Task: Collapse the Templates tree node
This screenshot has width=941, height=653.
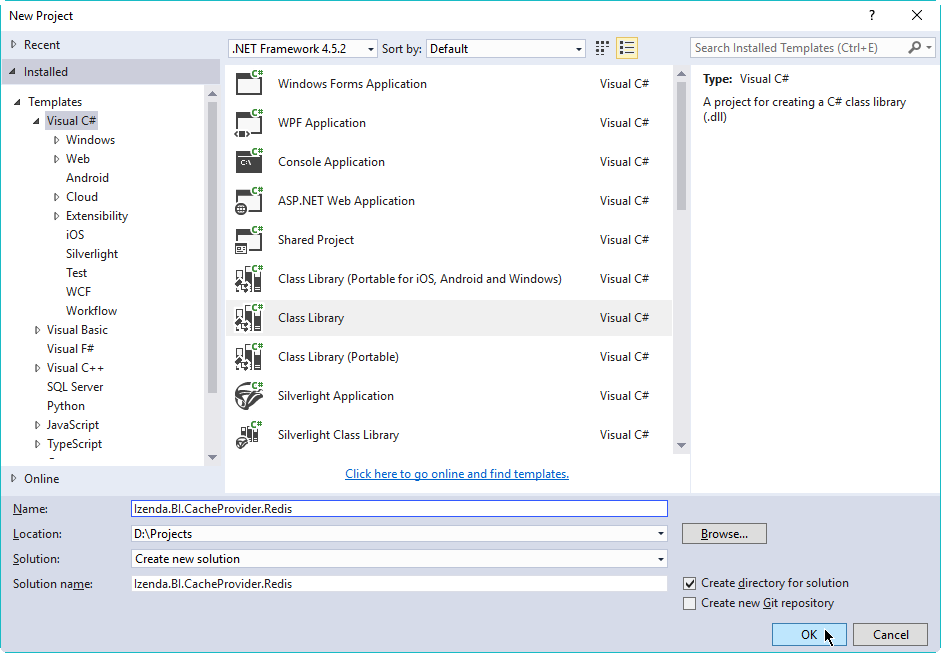Action: [17, 102]
